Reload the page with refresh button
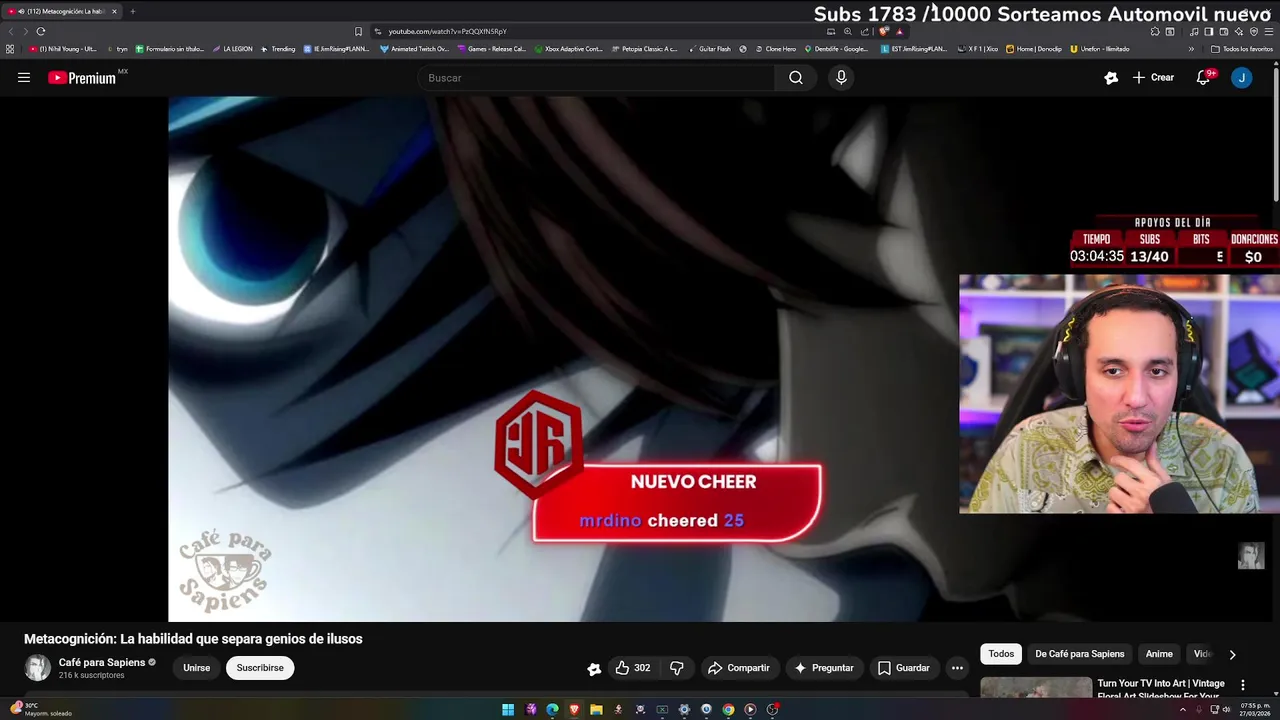1280x720 pixels. point(41,31)
